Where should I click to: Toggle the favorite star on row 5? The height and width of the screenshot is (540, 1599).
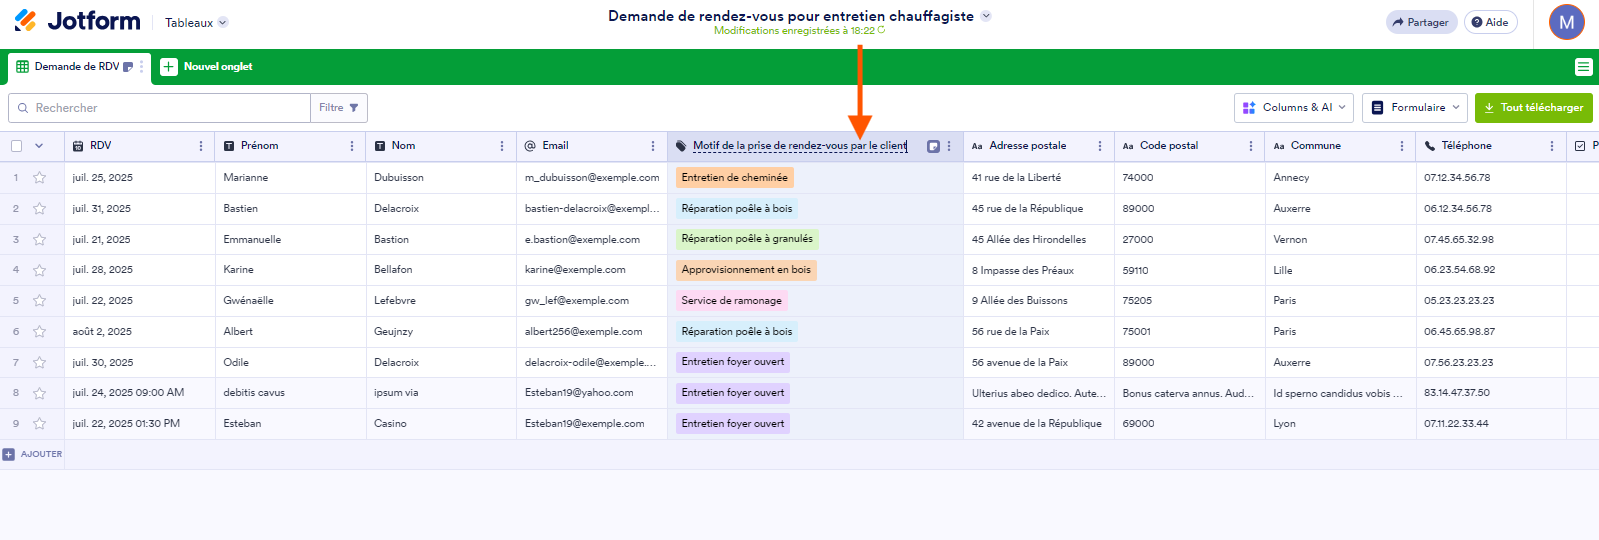pos(40,301)
